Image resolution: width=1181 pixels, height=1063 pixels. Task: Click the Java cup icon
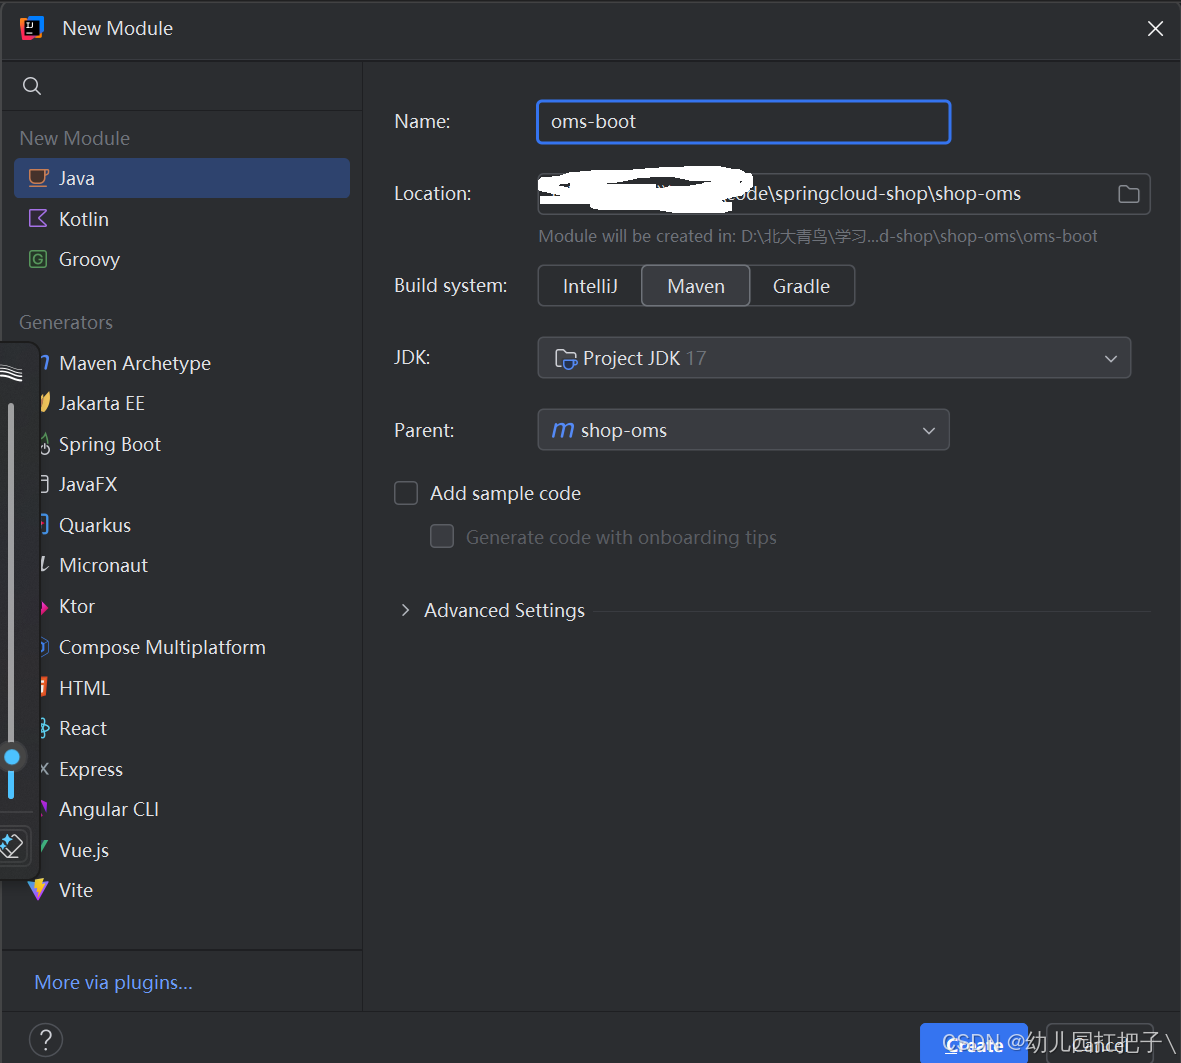[x=38, y=178]
